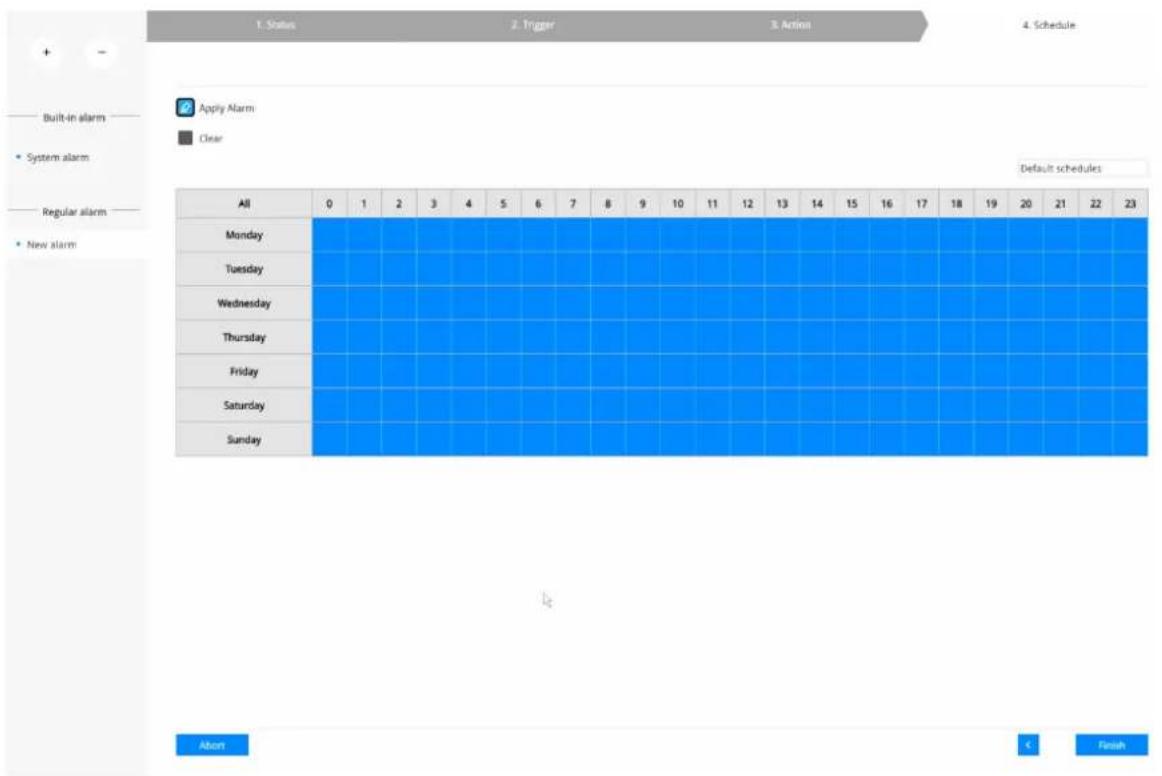
Task: Select hour 2 column header
Action: point(399,204)
